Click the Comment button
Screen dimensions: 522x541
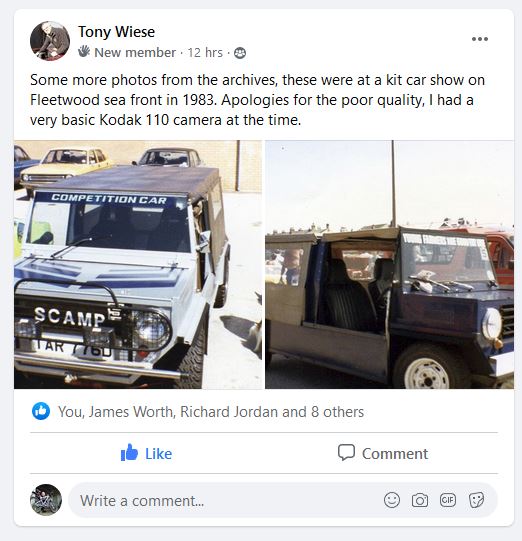[383, 453]
